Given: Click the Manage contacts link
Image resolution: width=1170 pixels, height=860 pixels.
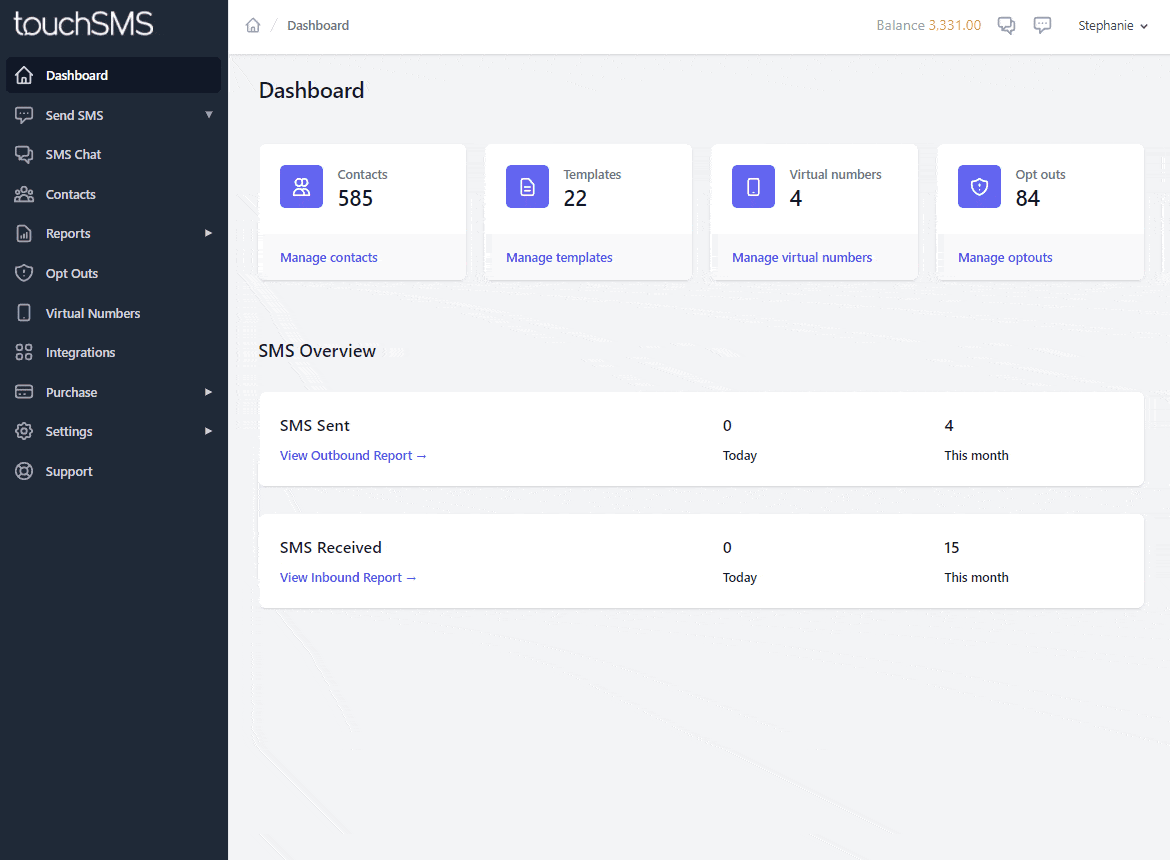Looking at the screenshot, I should (329, 257).
